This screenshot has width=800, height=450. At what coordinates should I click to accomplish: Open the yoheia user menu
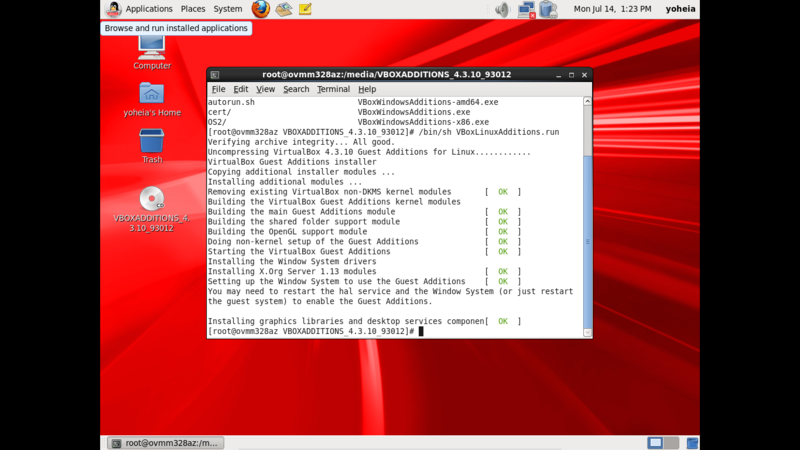680,9
